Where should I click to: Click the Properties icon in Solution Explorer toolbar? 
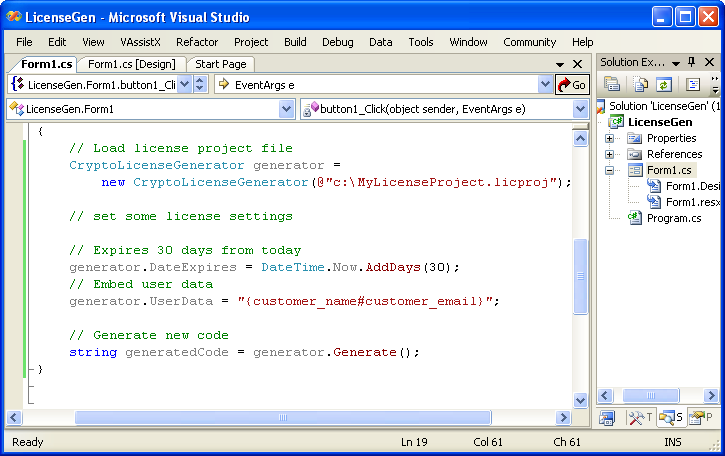click(611, 85)
